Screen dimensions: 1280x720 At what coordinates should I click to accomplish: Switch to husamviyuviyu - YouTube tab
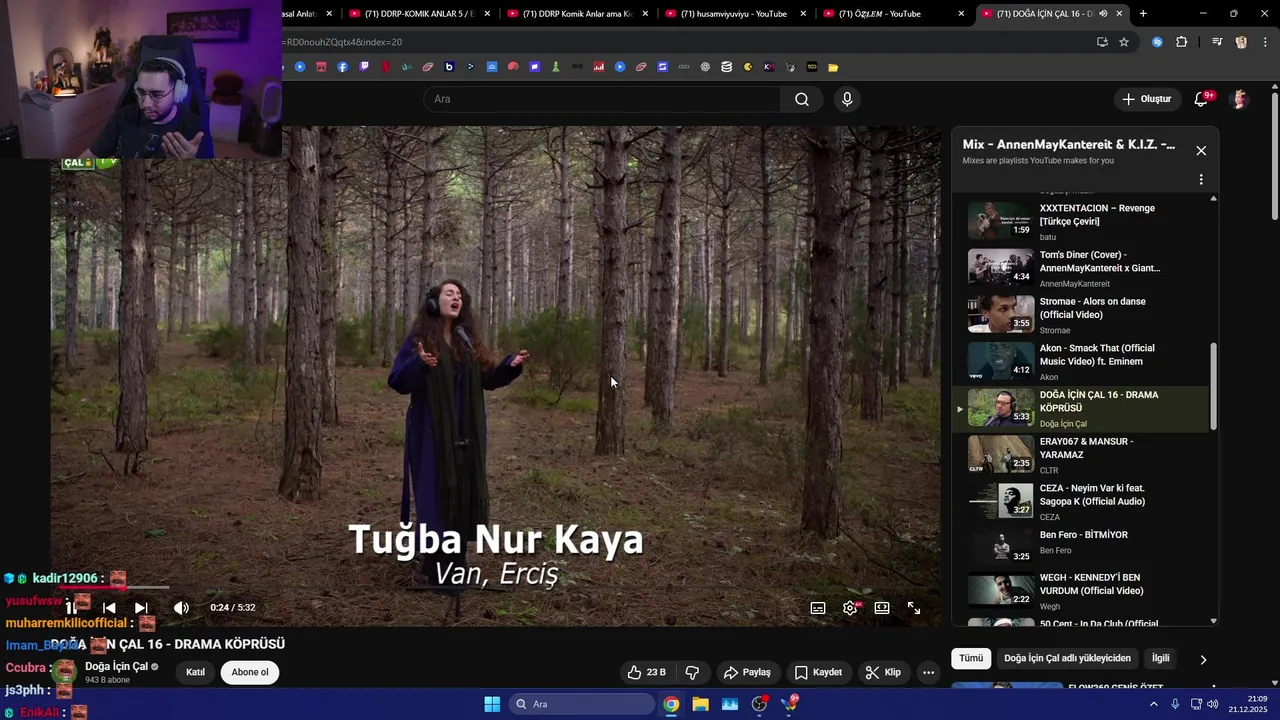click(735, 13)
